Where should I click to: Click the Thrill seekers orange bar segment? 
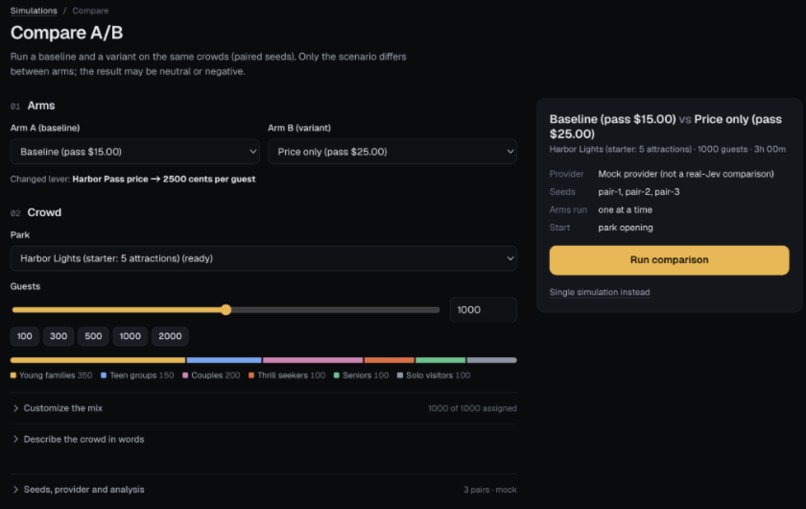389,360
